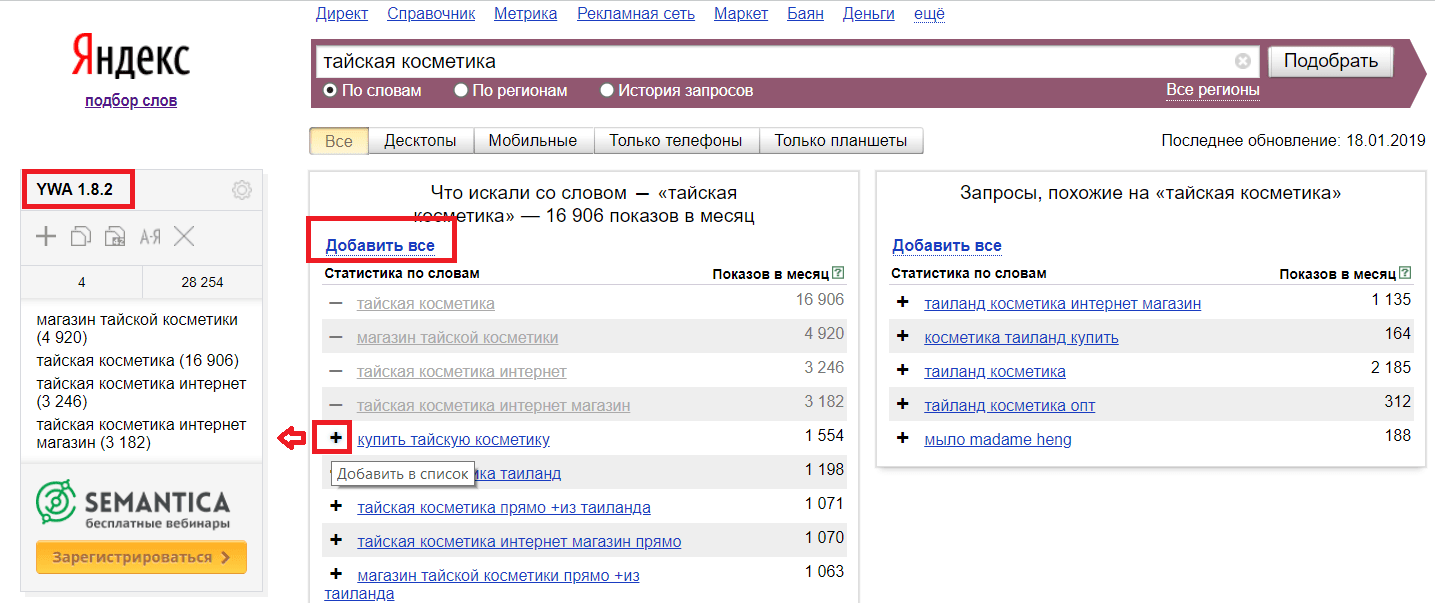This screenshot has width=1435, height=603.
Task: Open 'Деньги' in top navigation
Action: (x=869, y=13)
